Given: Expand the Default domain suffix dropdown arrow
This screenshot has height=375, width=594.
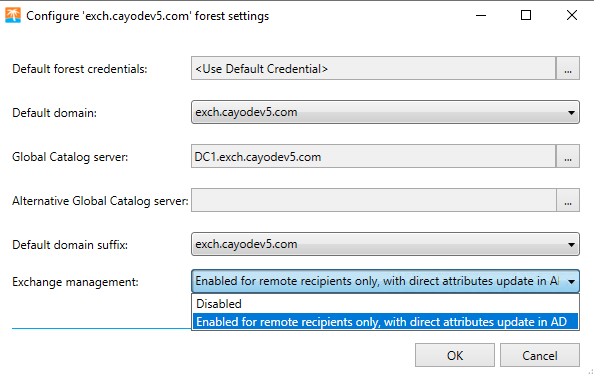Looking at the screenshot, I should [571, 244].
